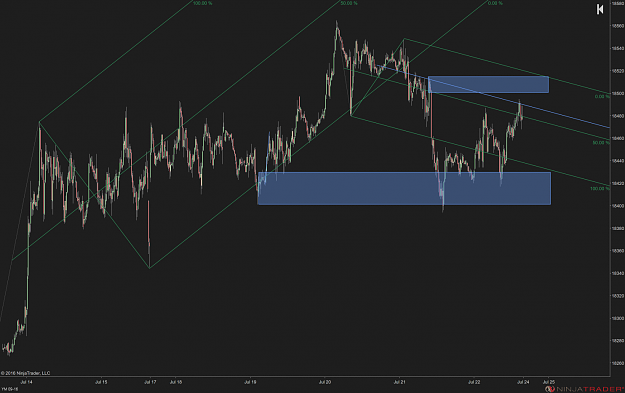Screen dimensions: 625x393
Task: Click the 50.00 % label of descending channel
Action: (601, 143)
